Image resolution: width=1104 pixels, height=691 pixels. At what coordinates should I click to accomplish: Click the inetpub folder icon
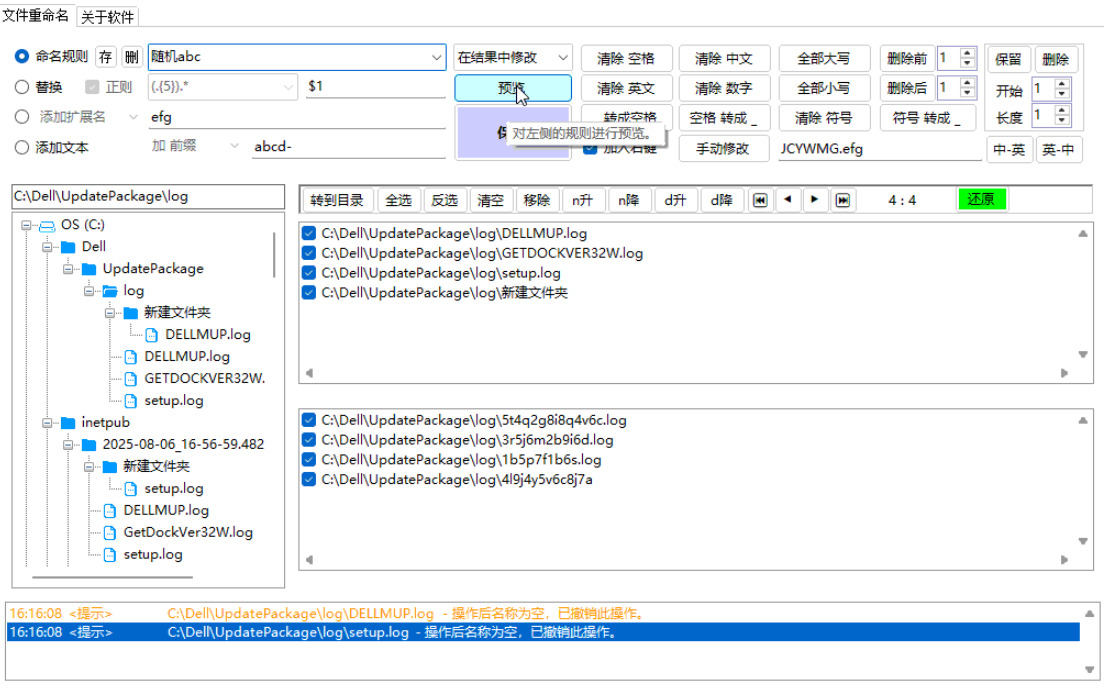[x=68, y=423]
